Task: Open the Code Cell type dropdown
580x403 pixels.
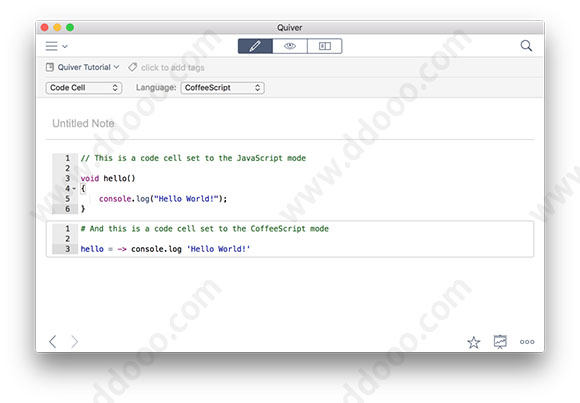Action: [84, 88]
